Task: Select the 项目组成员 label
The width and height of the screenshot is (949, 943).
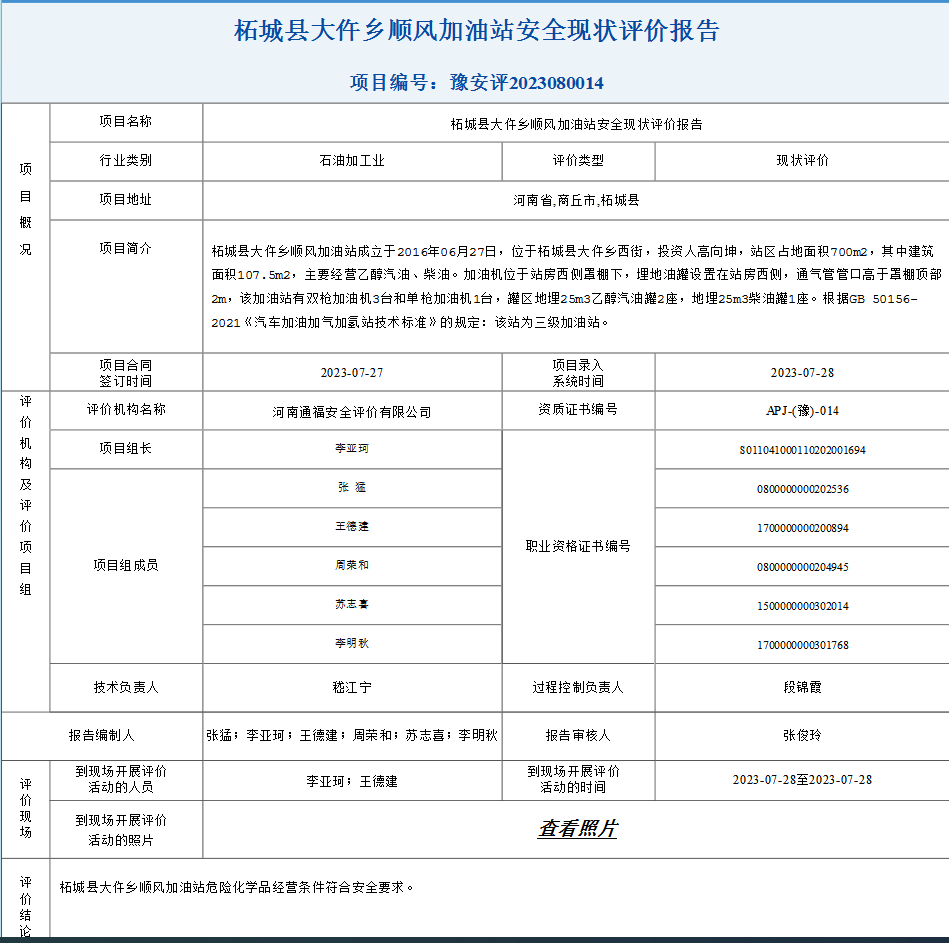Action: [126, 565]
